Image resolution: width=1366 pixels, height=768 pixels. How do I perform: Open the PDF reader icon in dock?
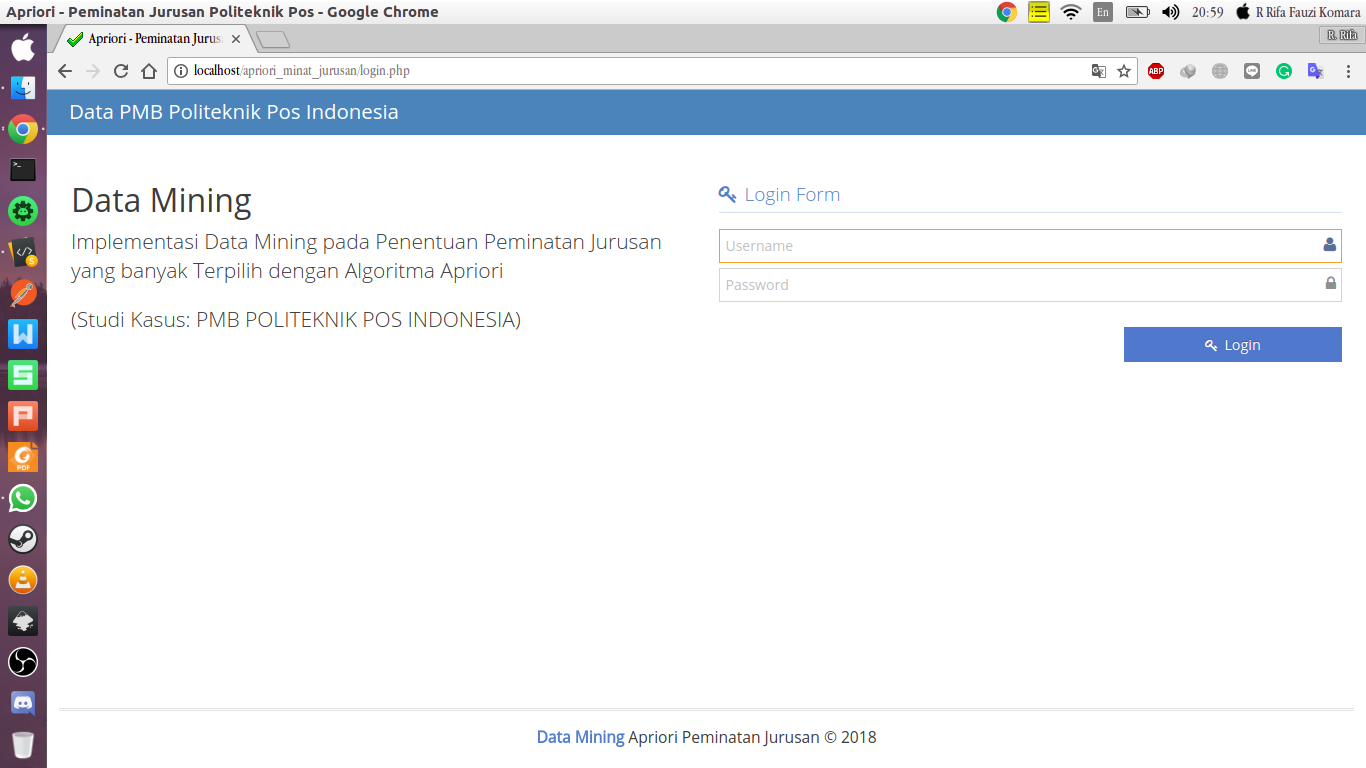pos(23,457)
